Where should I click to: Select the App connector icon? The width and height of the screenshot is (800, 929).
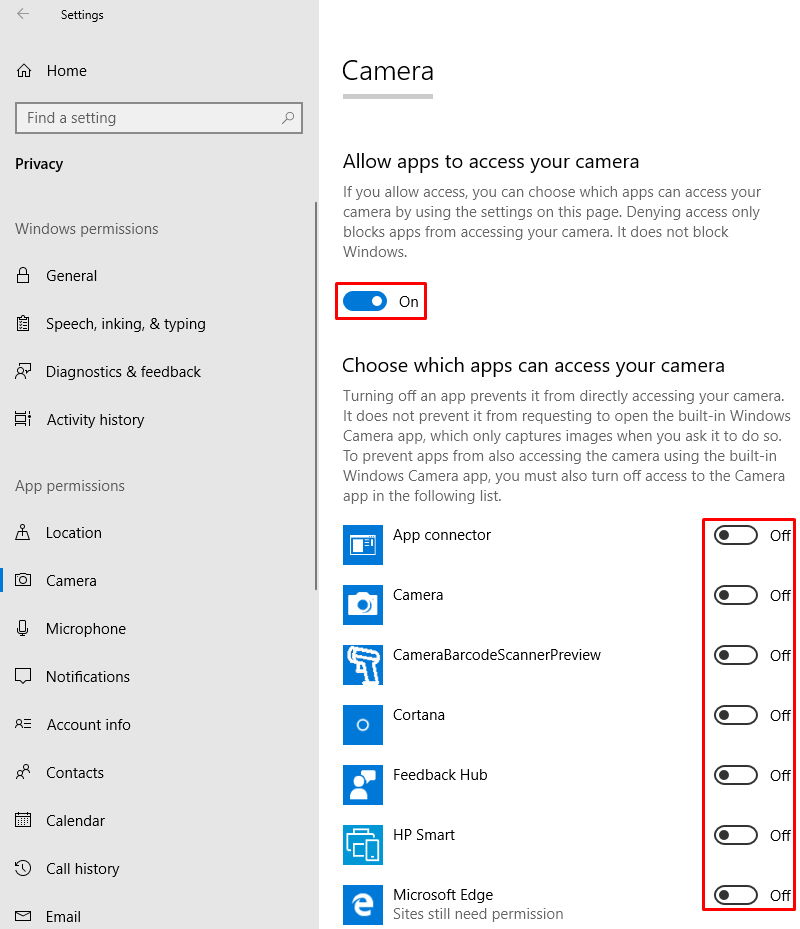pyautogui.click(x=362, y=545)
